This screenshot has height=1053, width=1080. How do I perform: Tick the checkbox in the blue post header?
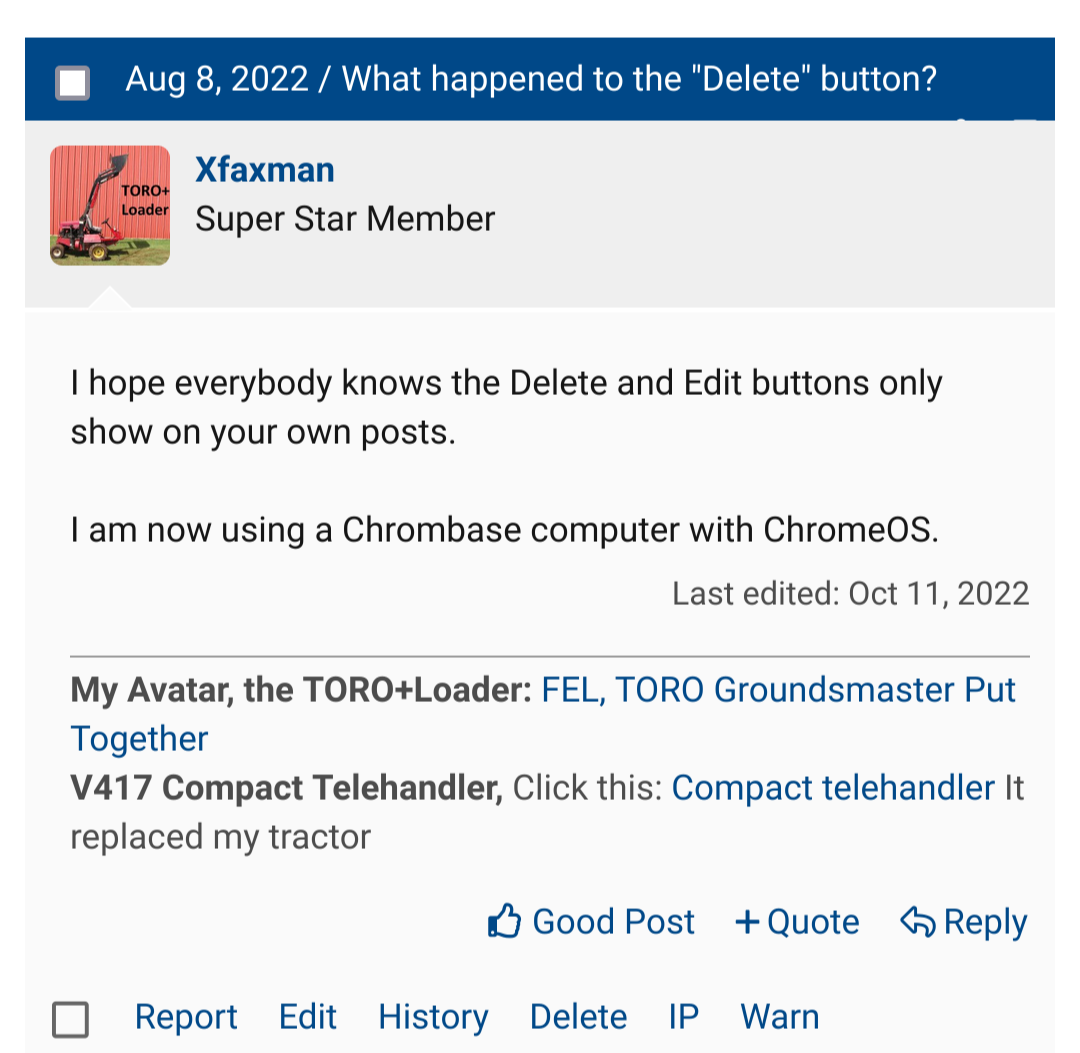(72, 82)
